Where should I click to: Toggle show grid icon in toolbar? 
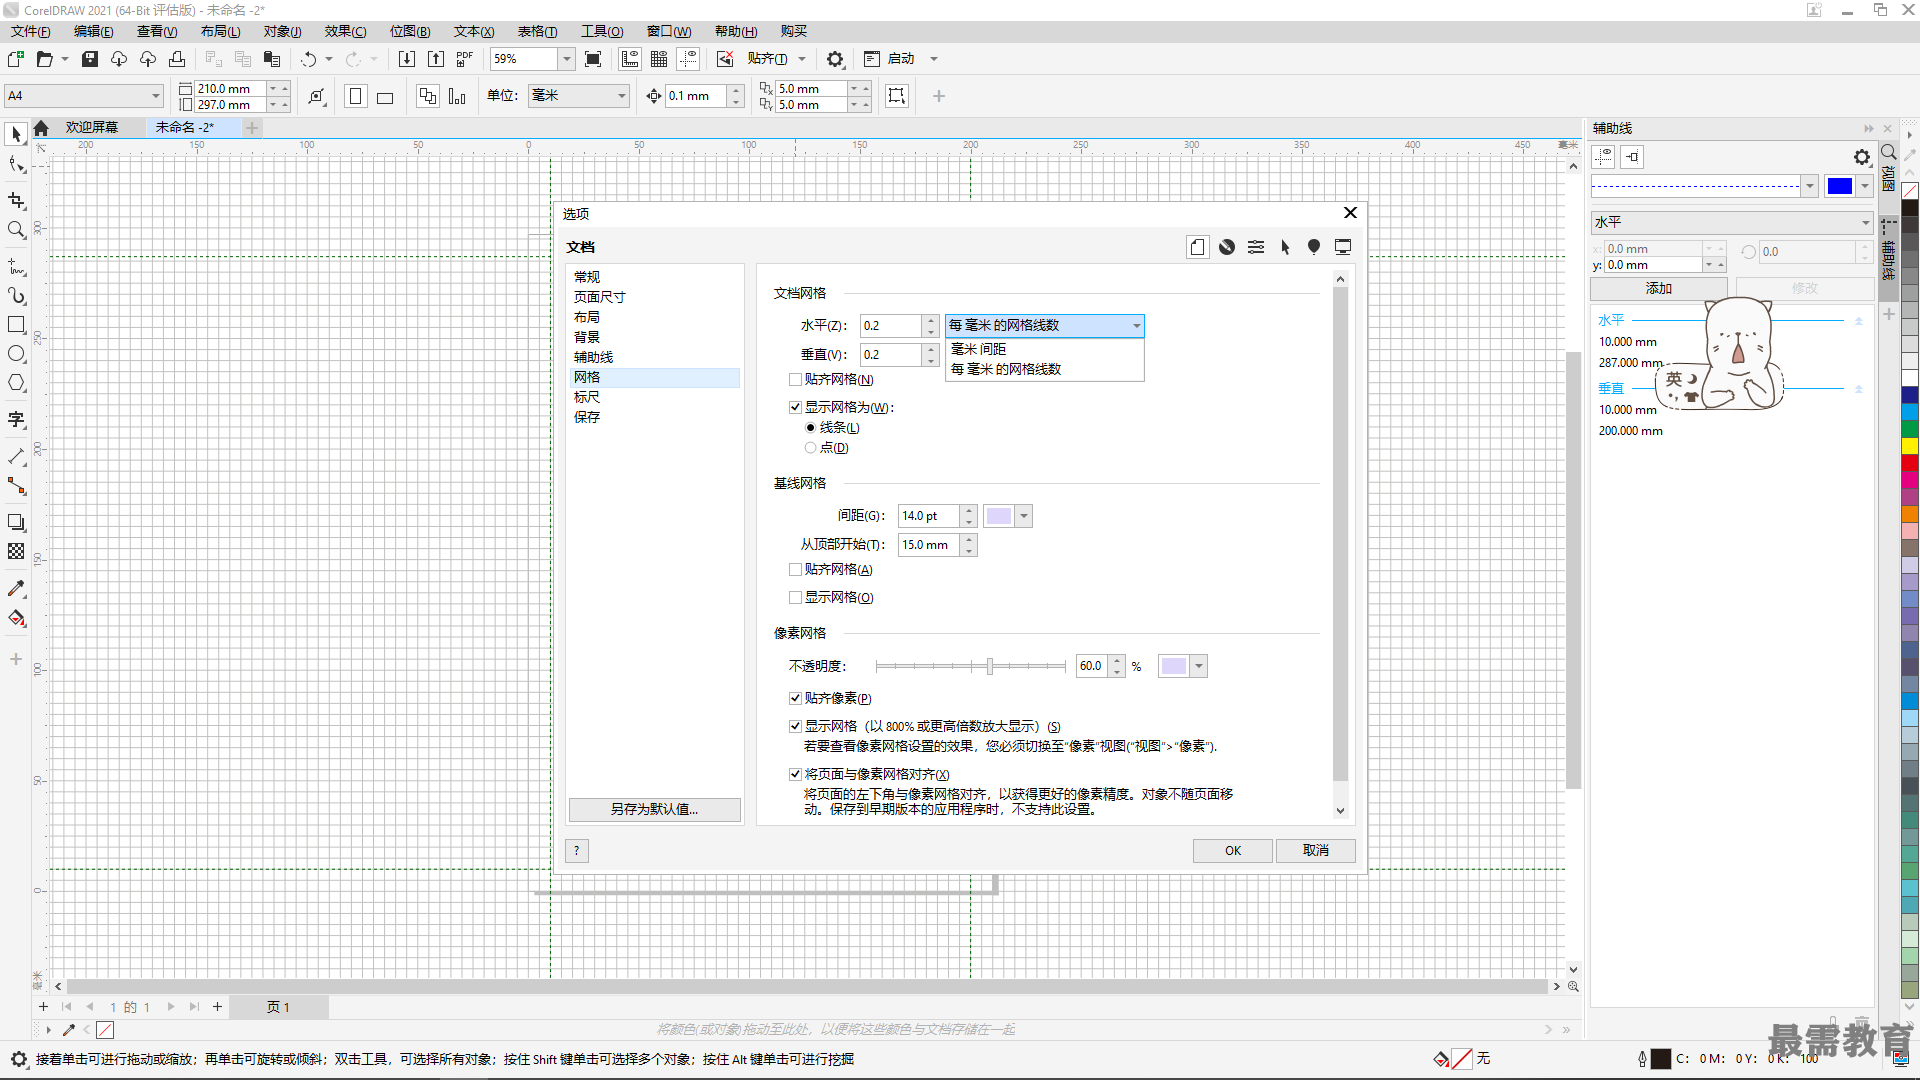tap(659, 59)
